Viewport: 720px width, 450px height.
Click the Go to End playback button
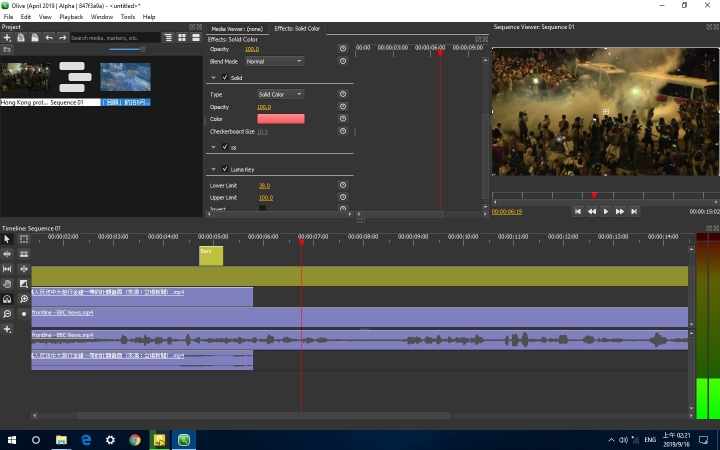point(634,211)
